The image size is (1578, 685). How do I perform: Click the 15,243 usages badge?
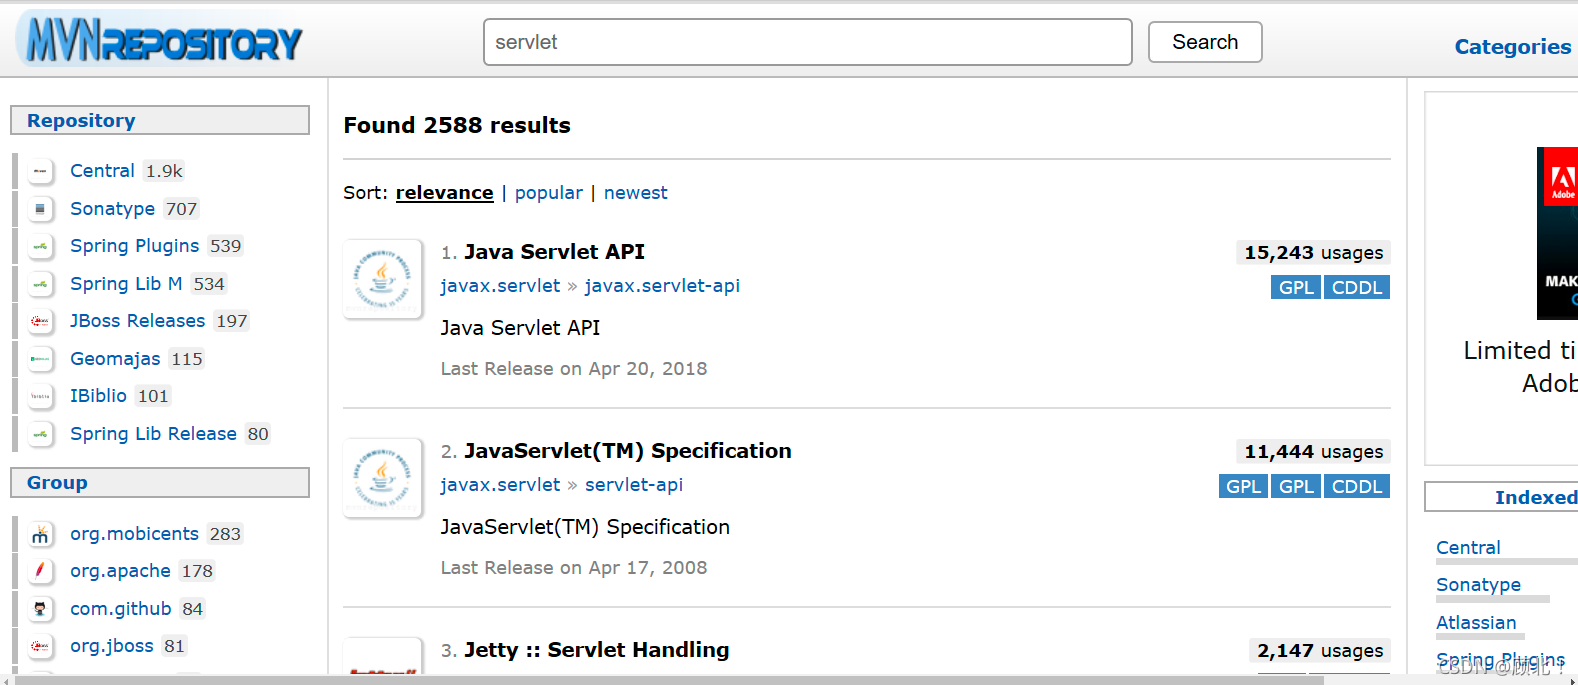(x=1313, y=253)
